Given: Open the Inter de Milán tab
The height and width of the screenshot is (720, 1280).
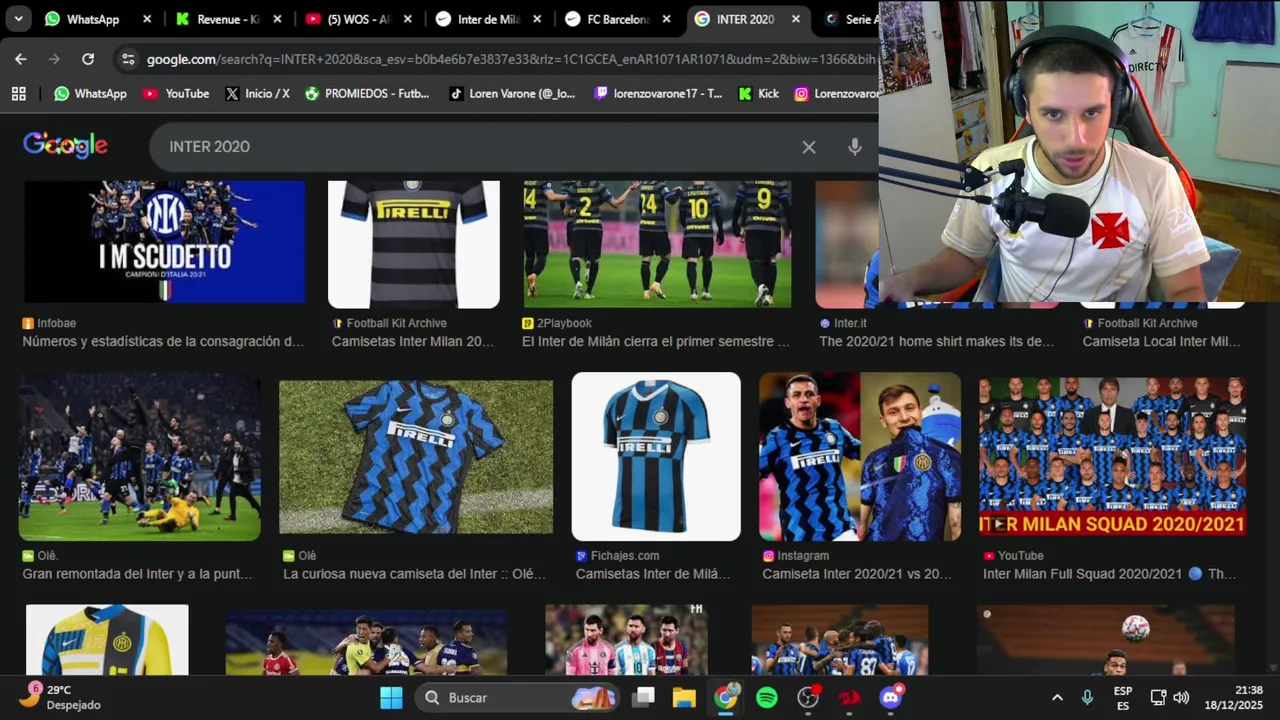Looking at the screenshot, I should 488,19.
